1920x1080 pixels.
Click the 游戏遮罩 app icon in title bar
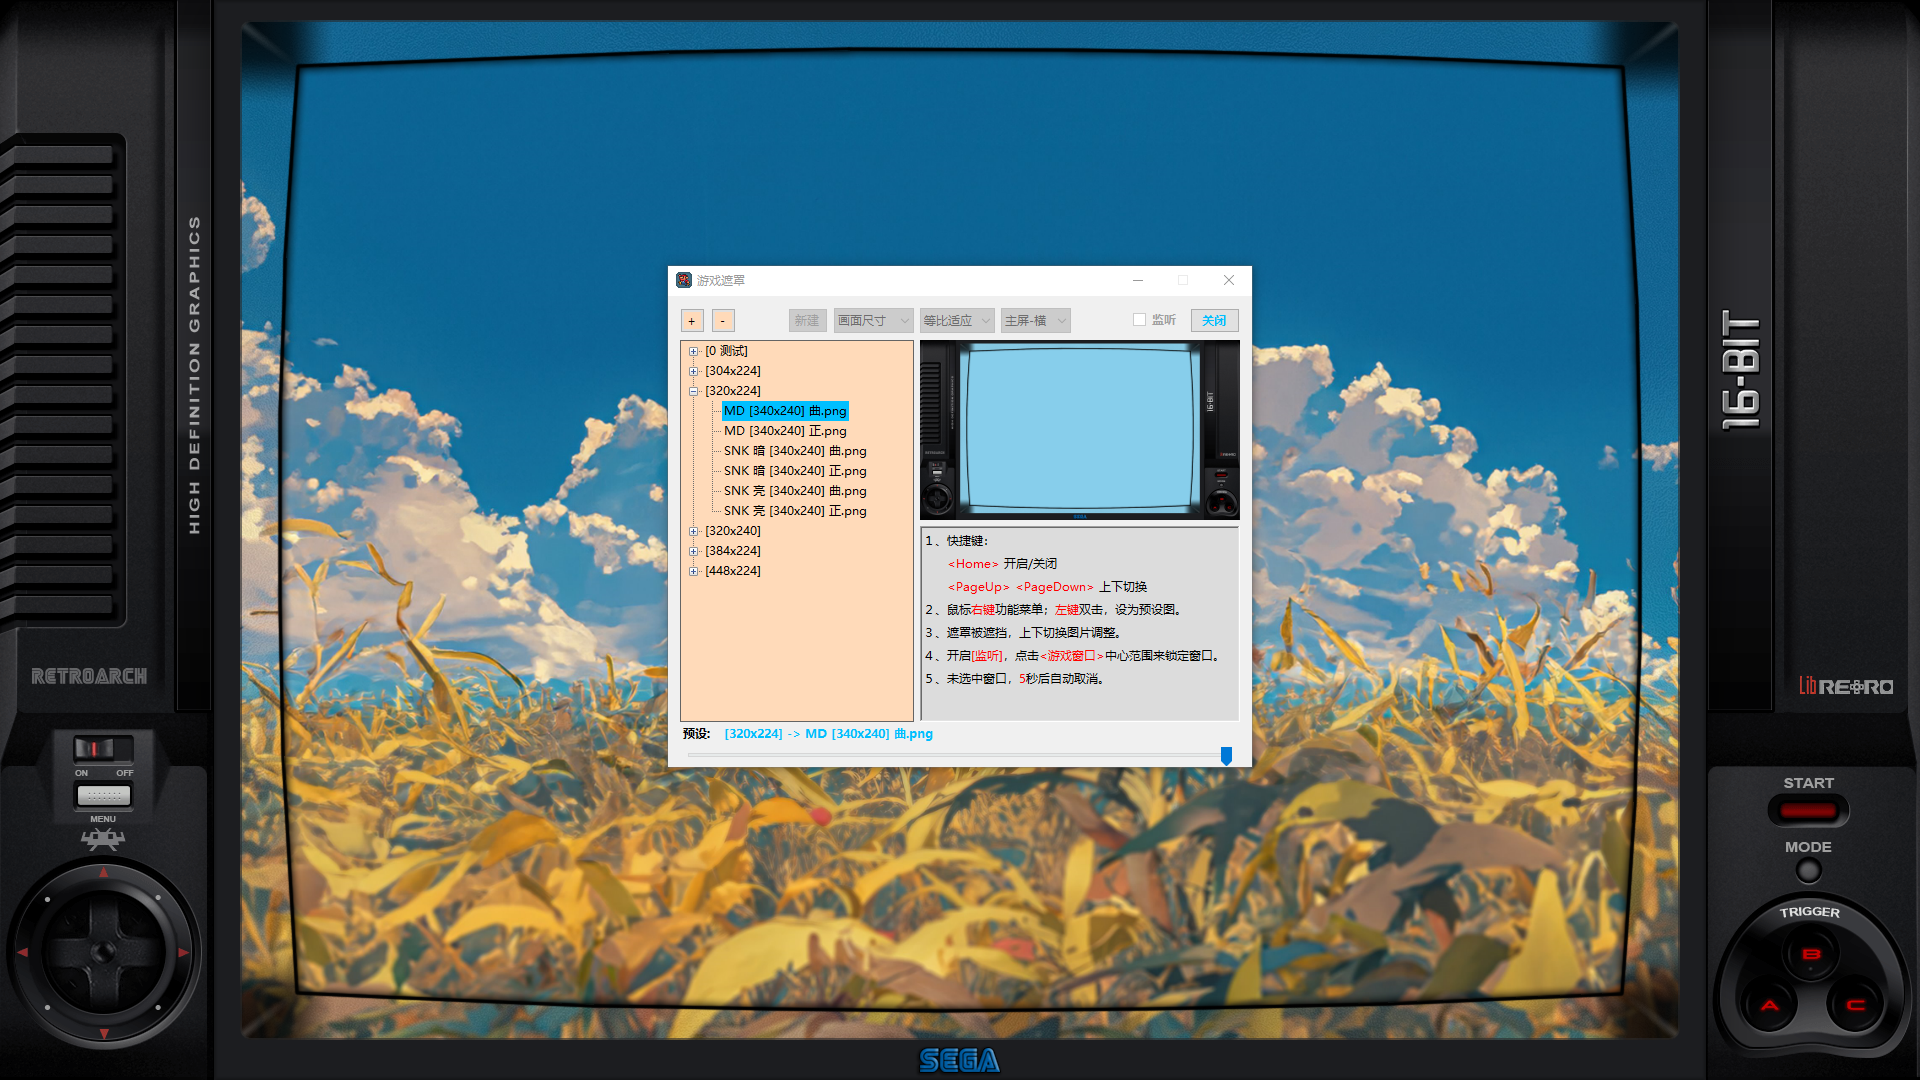click(x=684, y=280)
